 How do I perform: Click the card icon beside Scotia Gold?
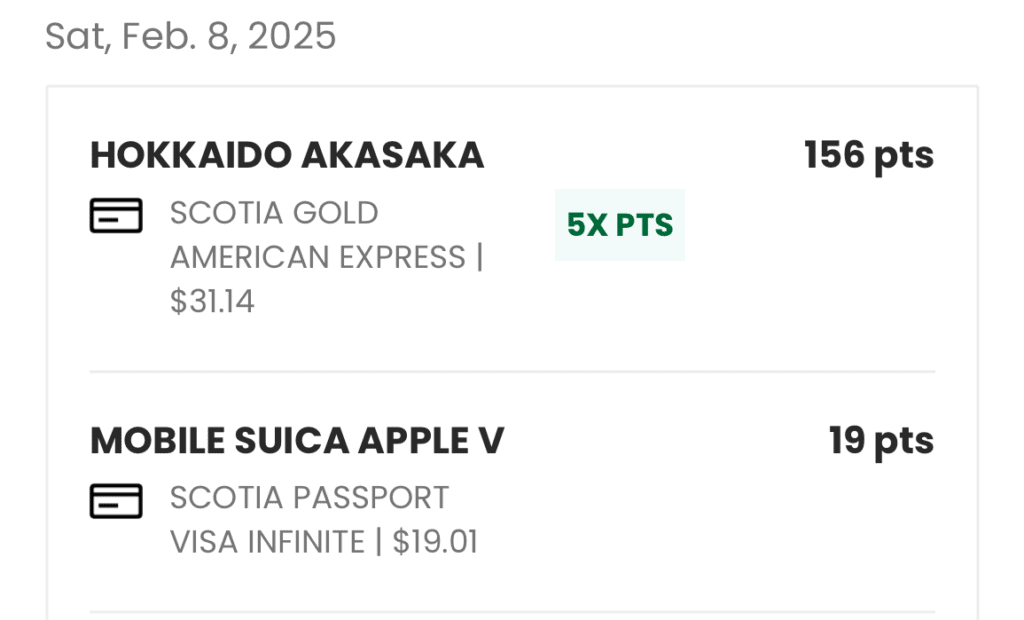coord(116,215)
